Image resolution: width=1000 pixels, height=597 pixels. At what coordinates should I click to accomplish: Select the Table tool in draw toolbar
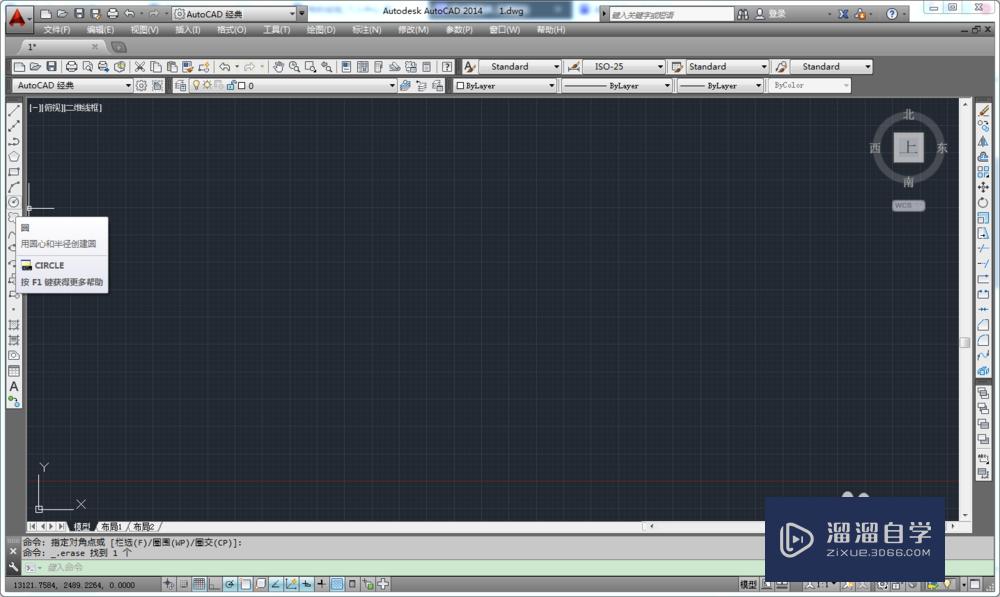[x=13, y=371]
